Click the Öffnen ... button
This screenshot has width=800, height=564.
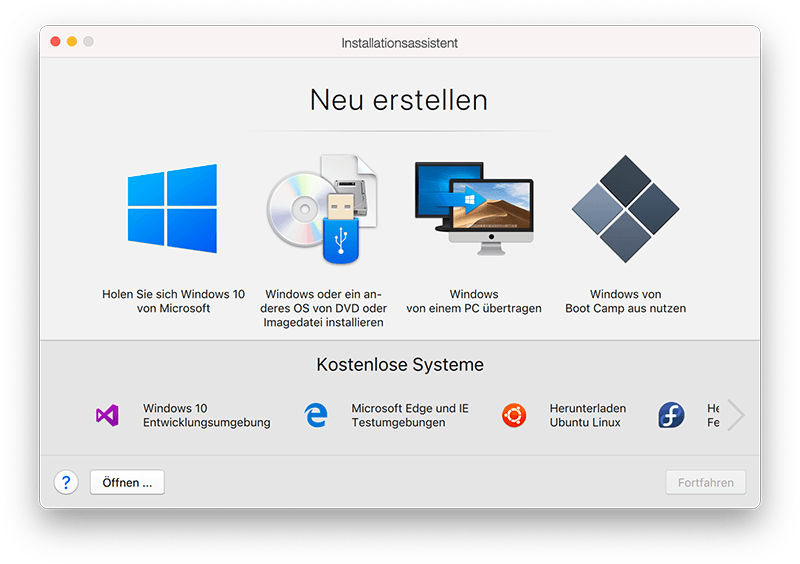point(127,482)
